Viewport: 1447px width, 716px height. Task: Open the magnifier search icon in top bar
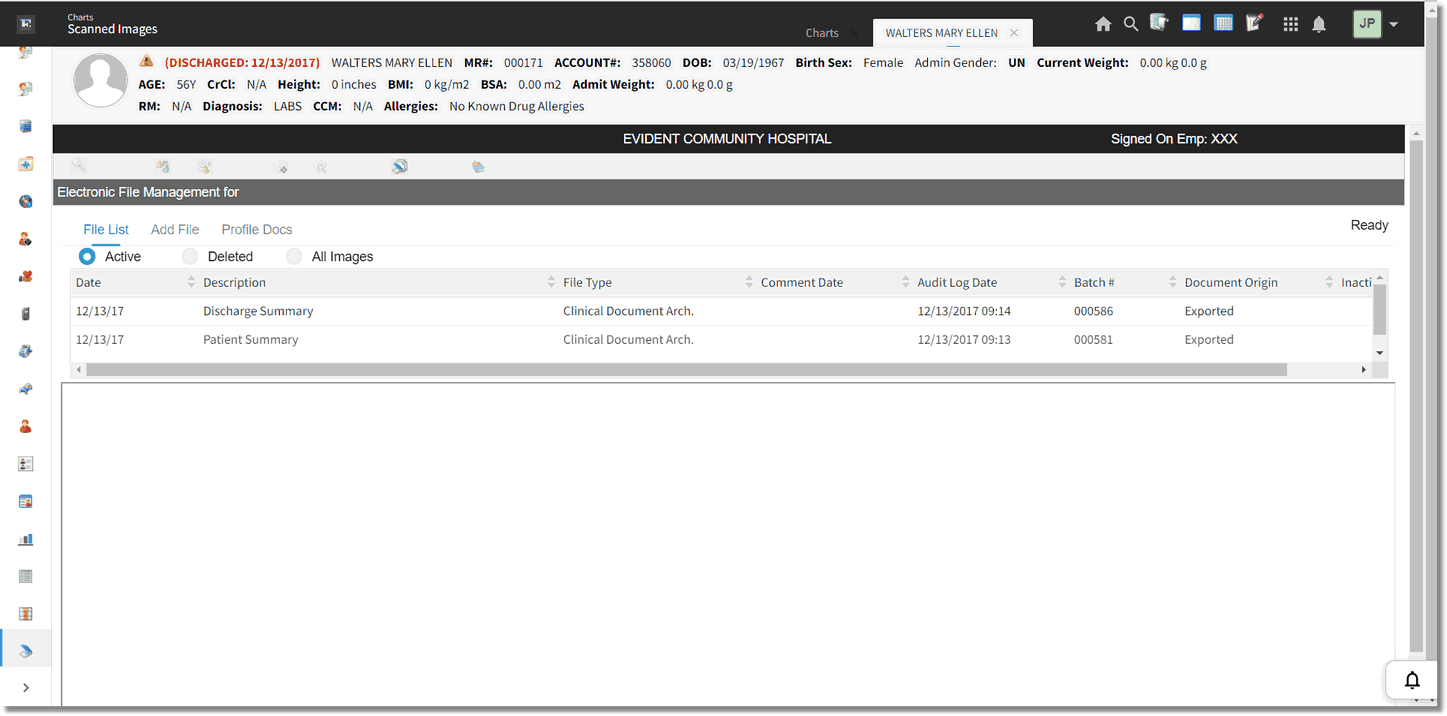1131,24
